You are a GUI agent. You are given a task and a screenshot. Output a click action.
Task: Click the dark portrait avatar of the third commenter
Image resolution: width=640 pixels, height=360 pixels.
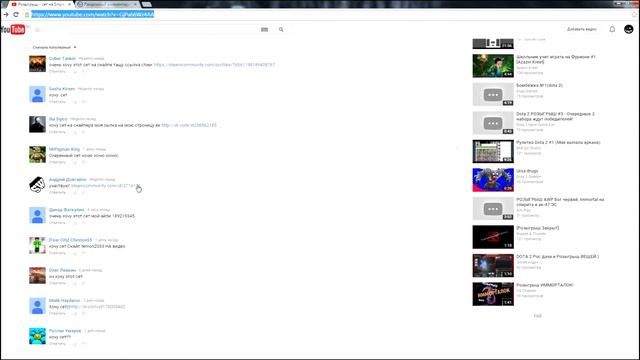[37, 124]
